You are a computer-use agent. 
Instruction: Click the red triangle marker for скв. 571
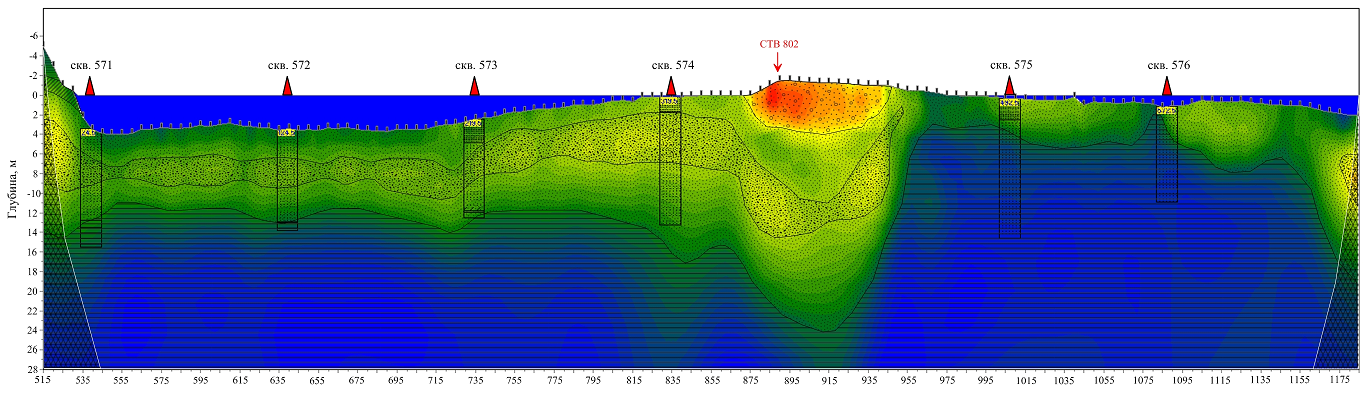point(90,86)
